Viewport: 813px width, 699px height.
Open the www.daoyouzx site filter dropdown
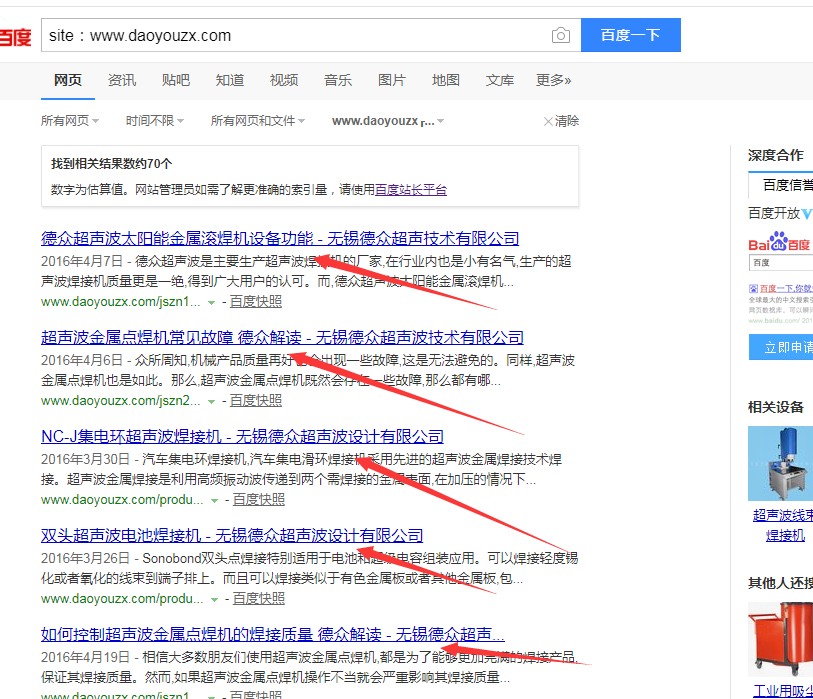[388, 121]
